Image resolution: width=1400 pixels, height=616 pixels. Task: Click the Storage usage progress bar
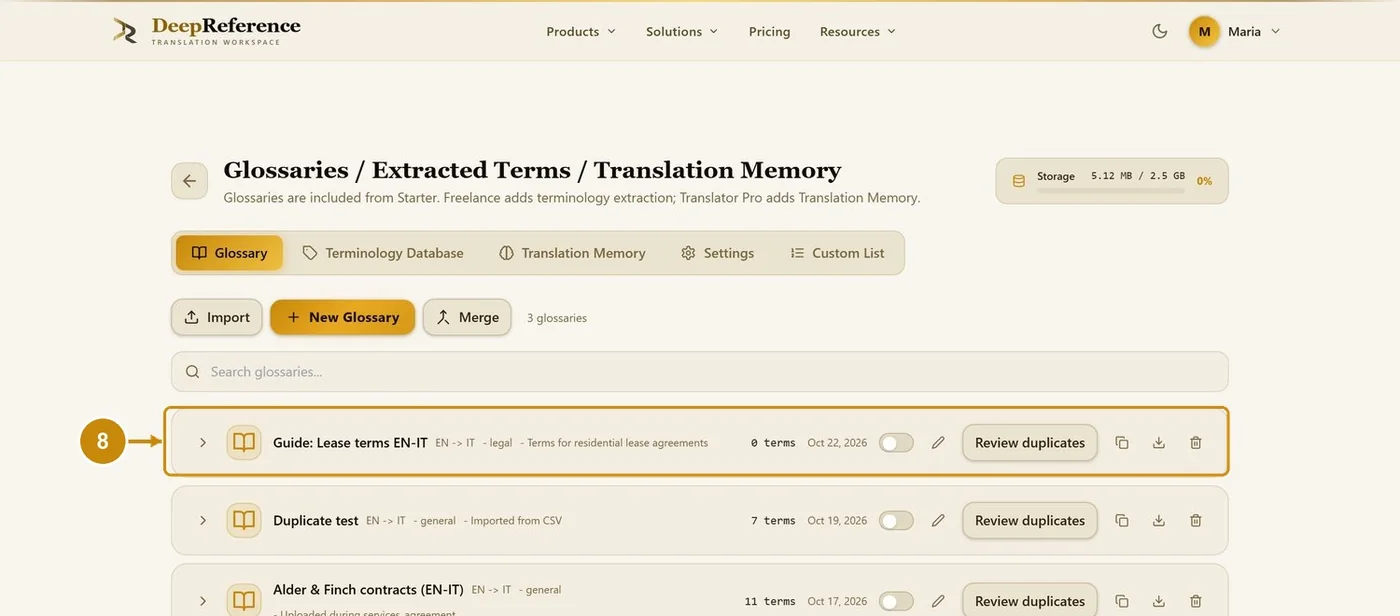(x=1110, y=189)
